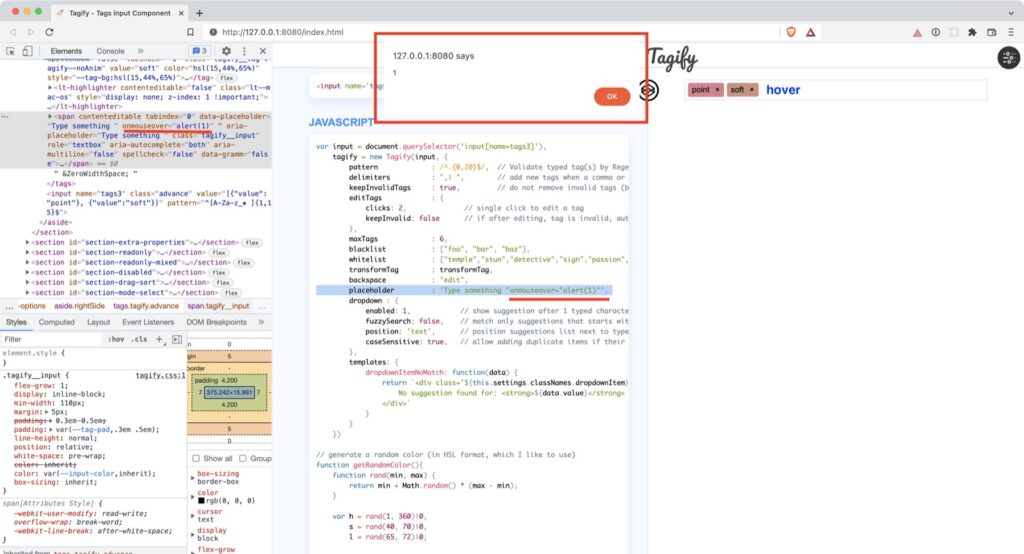Expand the section-readonly-mixed DOM node
The width and height of the screenshot is (1024, 554).
pos(27,263)
